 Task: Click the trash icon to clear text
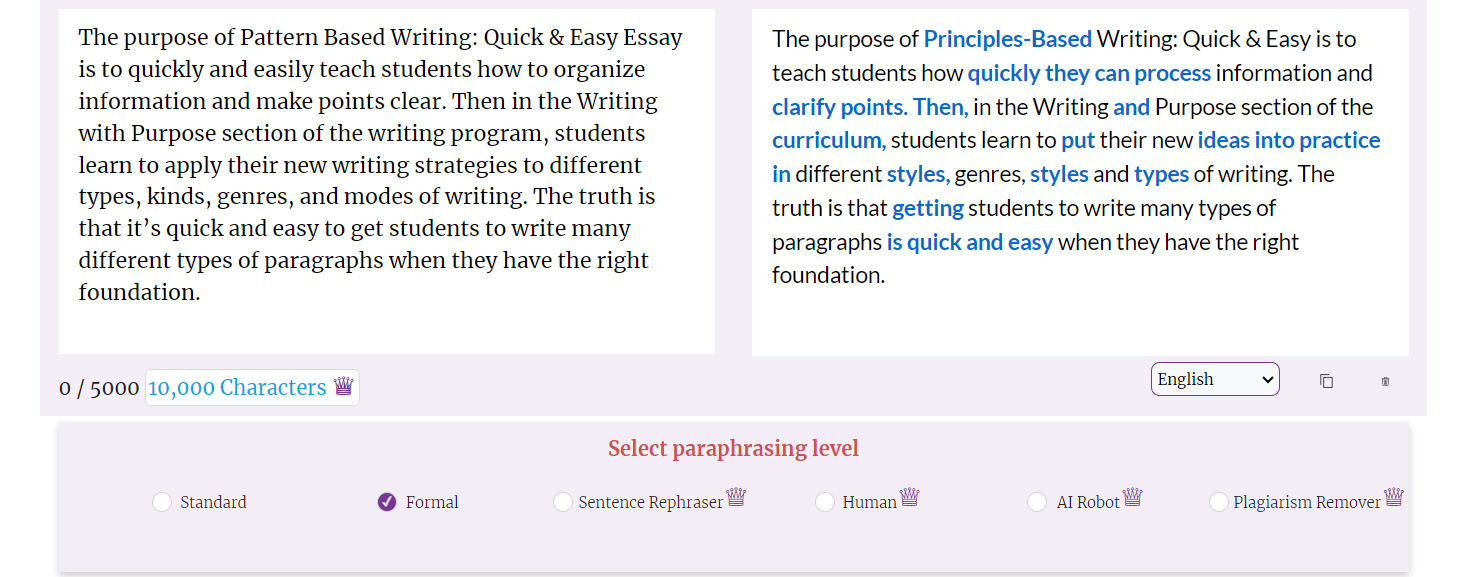(1385, 381)
